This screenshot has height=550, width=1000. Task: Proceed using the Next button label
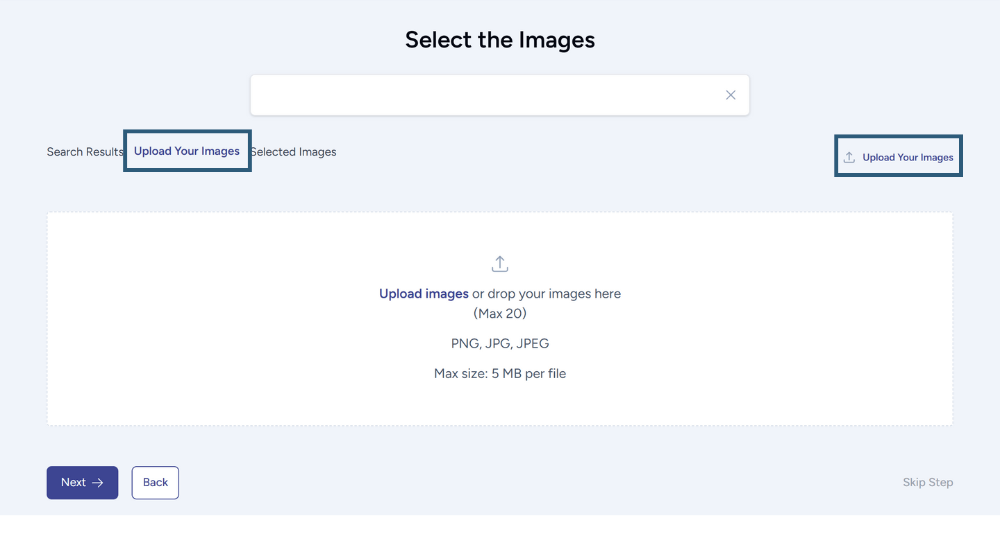[x=73, y=482]
